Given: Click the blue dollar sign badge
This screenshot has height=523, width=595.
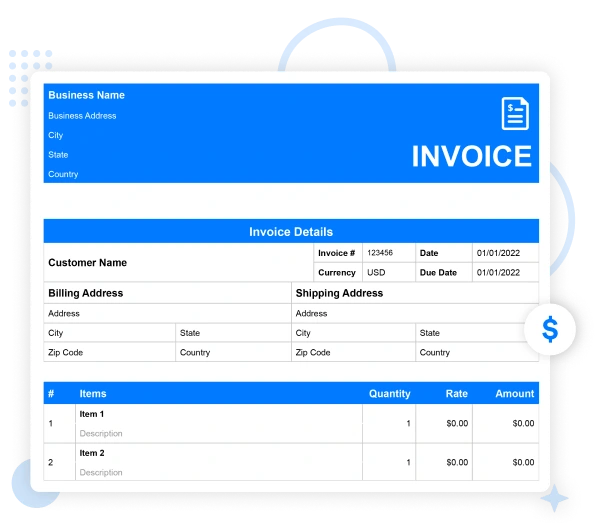Looking at the screenshot, I should click(550, 329).
